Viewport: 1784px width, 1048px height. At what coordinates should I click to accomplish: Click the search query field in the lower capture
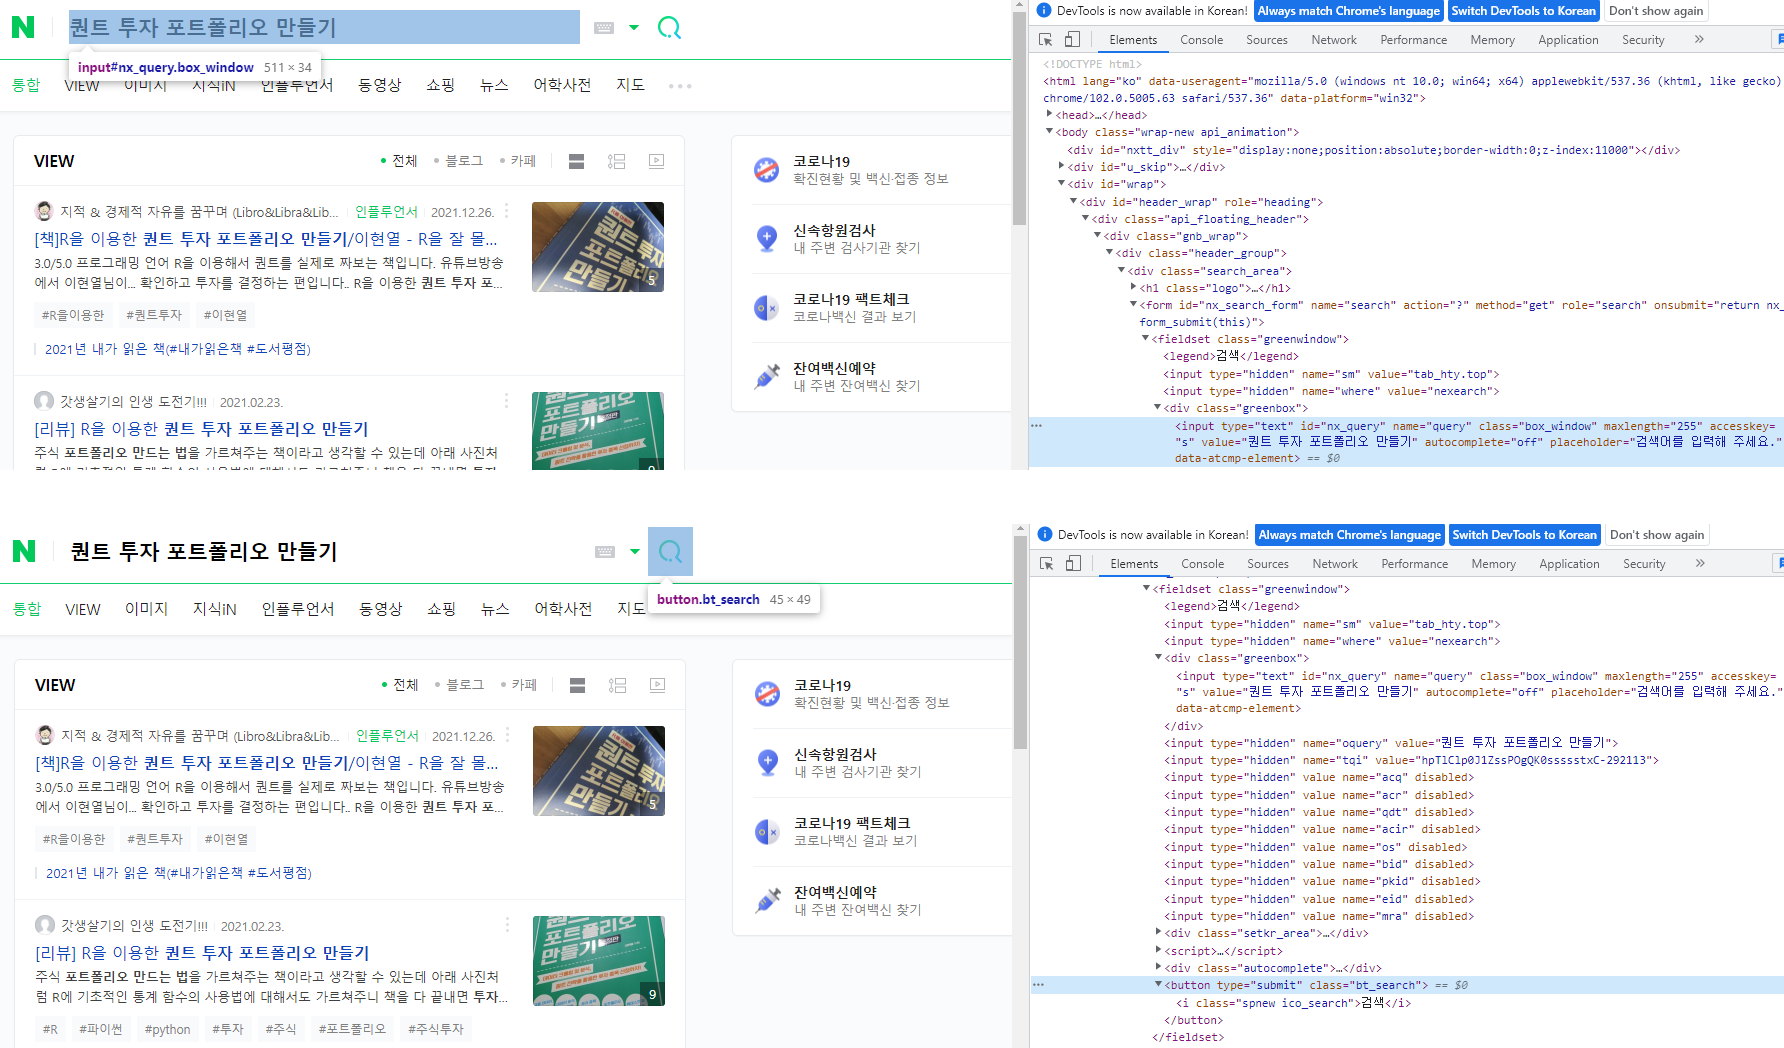tap(325, 552)
